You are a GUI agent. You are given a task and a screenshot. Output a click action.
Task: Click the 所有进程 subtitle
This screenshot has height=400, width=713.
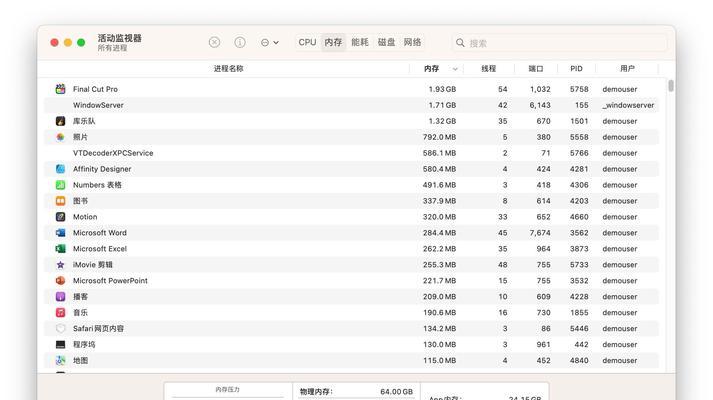(112, 48)
